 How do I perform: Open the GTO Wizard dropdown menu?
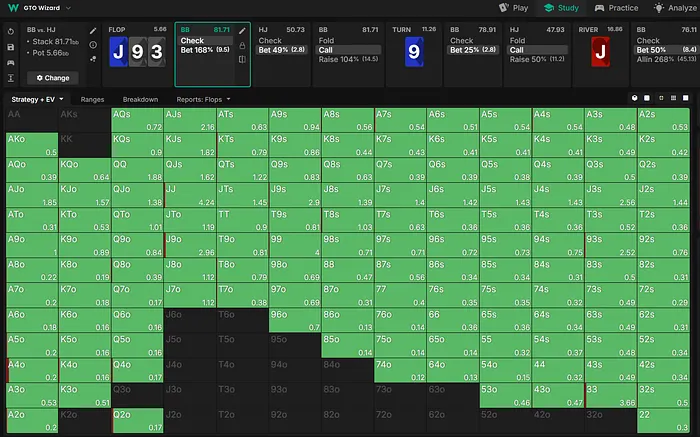point(44,8)
